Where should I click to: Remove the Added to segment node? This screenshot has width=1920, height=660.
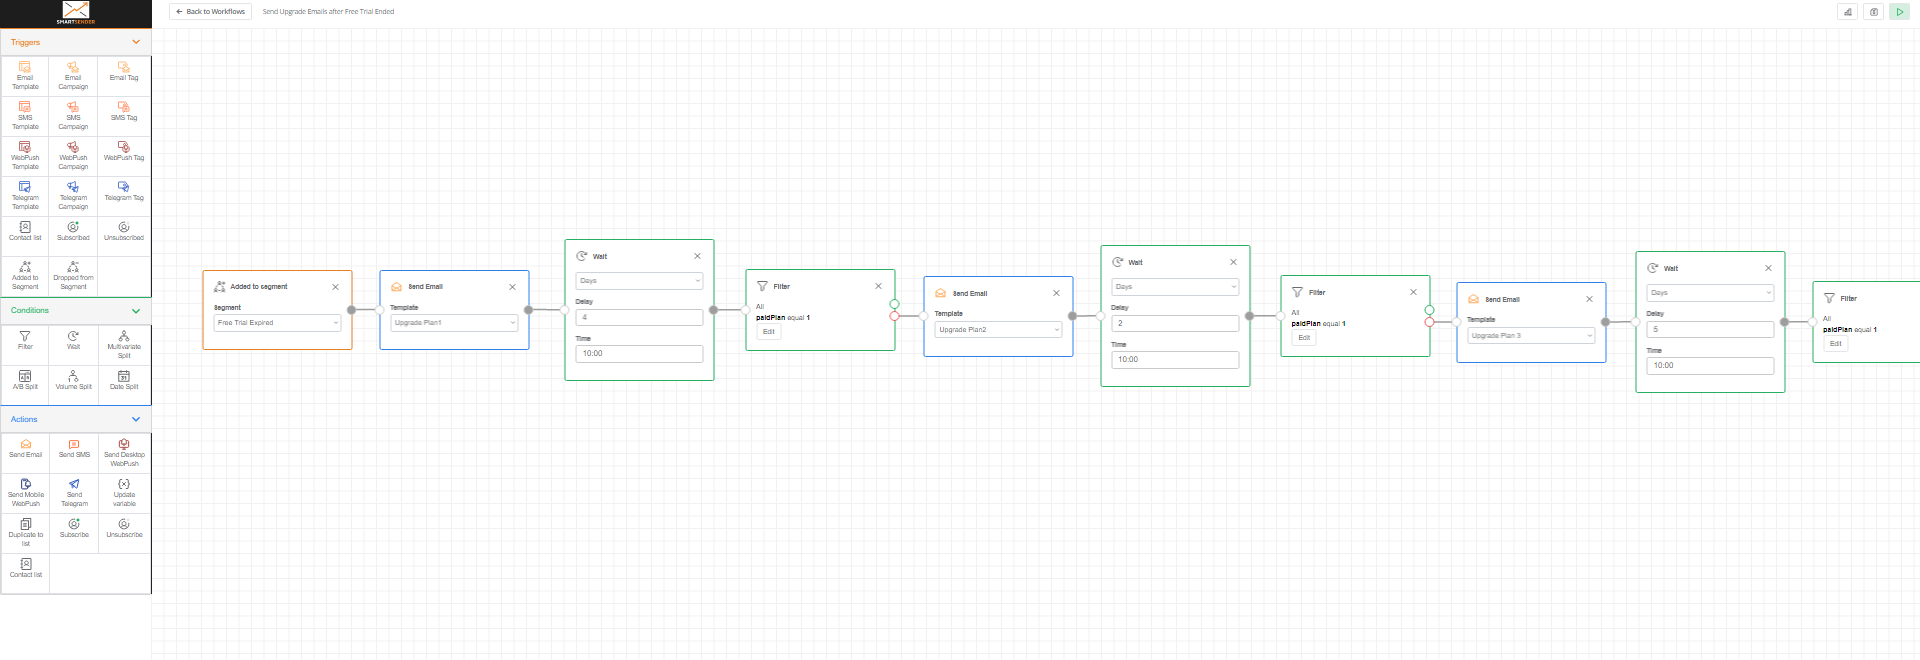point(335,287)
